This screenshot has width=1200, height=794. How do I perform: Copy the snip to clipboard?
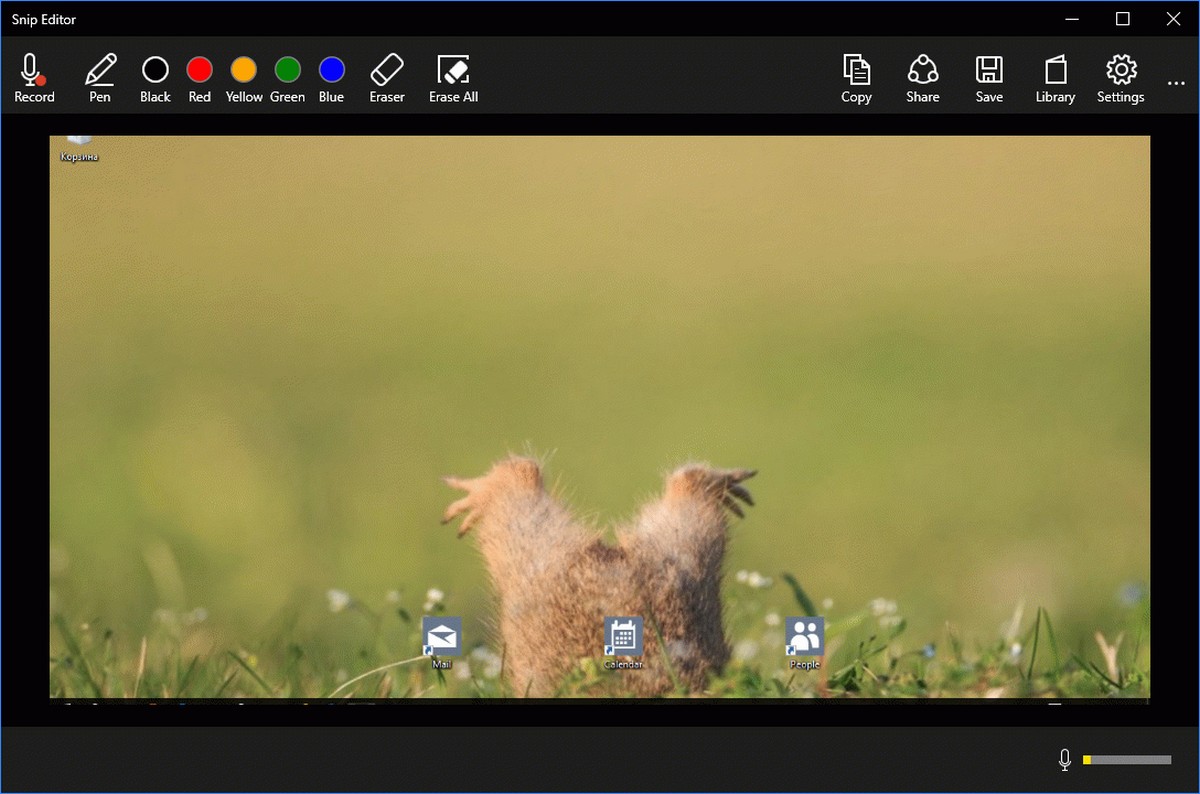point(857,78)
